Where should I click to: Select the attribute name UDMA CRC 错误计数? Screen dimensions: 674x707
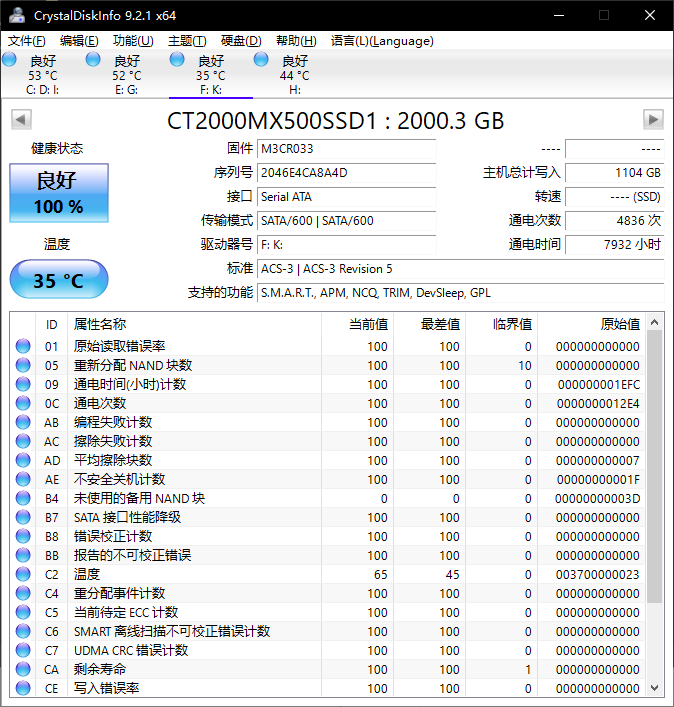(131, 651)
